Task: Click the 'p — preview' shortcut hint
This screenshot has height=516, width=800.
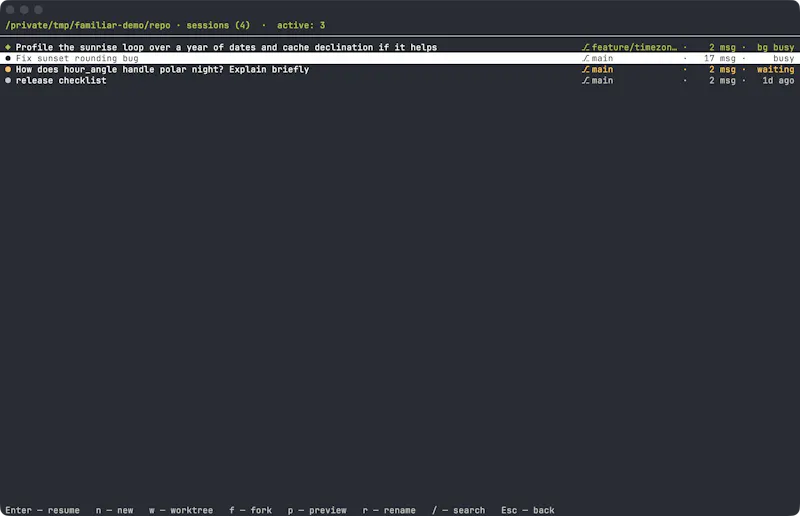Action: coord(317,510)
